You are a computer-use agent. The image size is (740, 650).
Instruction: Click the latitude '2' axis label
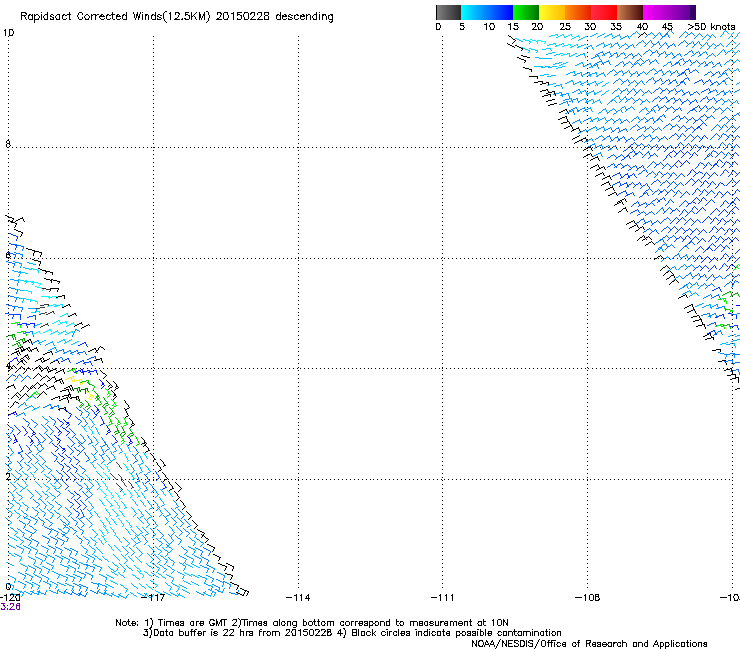click(x=8, y=476)
